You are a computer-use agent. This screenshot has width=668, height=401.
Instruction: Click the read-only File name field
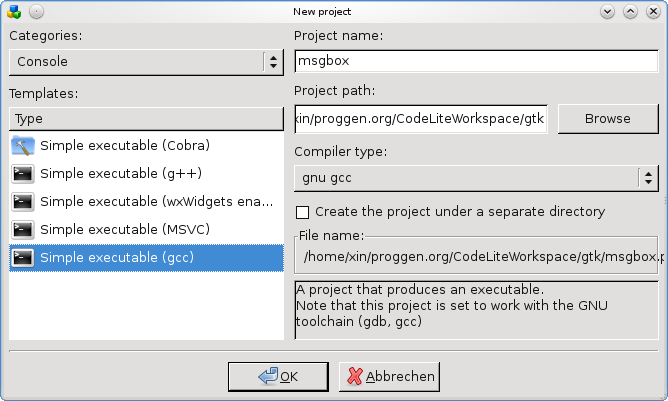tap(476, 258)
